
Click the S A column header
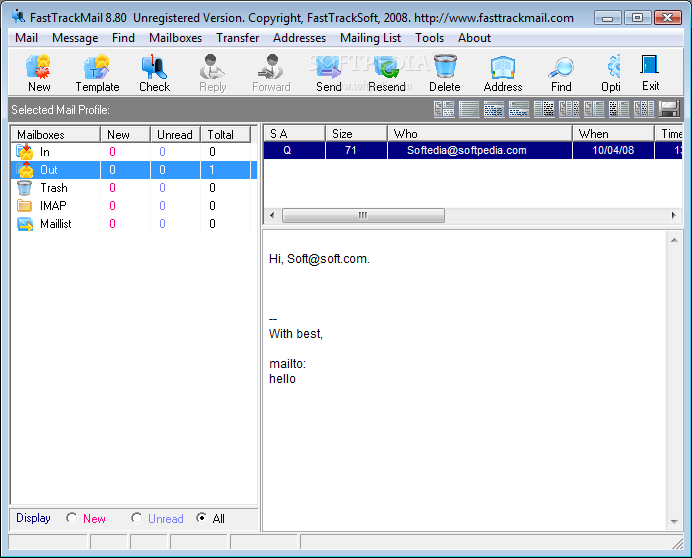[294, 134]
